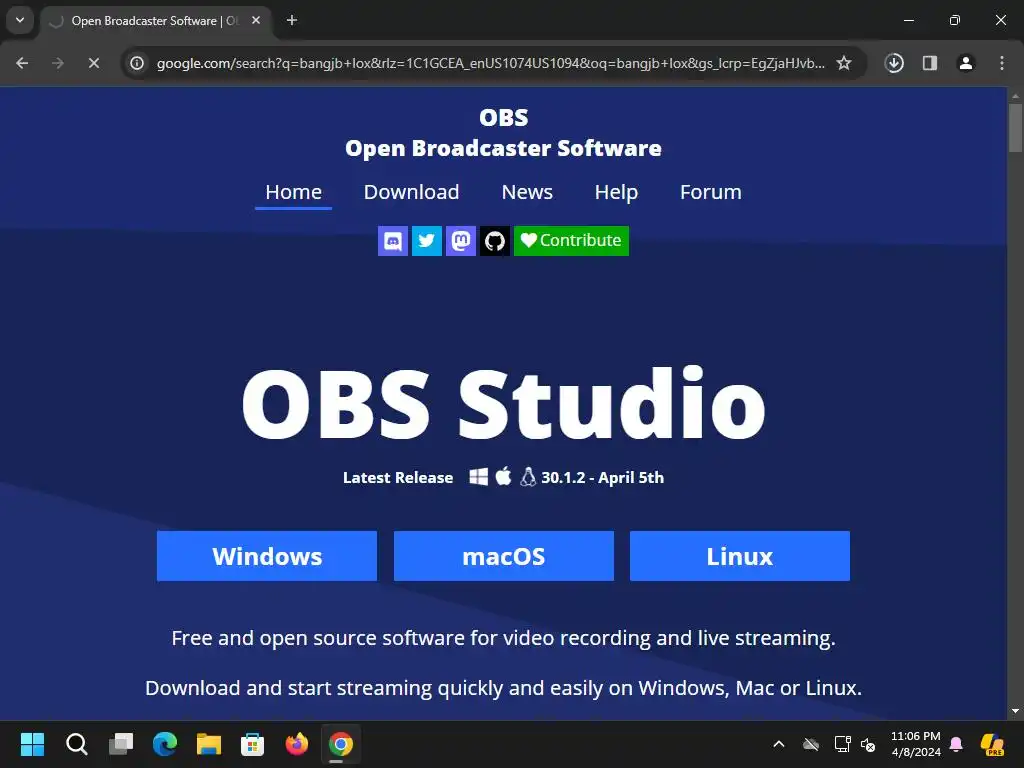Bookmark this page with the star icon
Viewport: 1024px width, 768px height.
pos(844,63)
